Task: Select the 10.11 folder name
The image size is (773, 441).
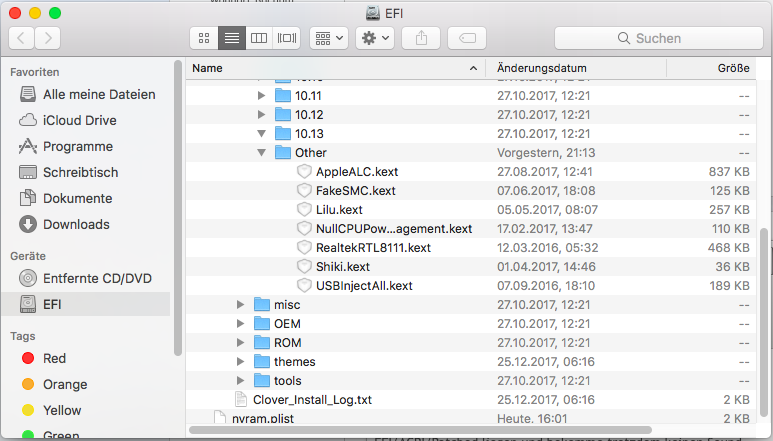Action: [308, 96]
